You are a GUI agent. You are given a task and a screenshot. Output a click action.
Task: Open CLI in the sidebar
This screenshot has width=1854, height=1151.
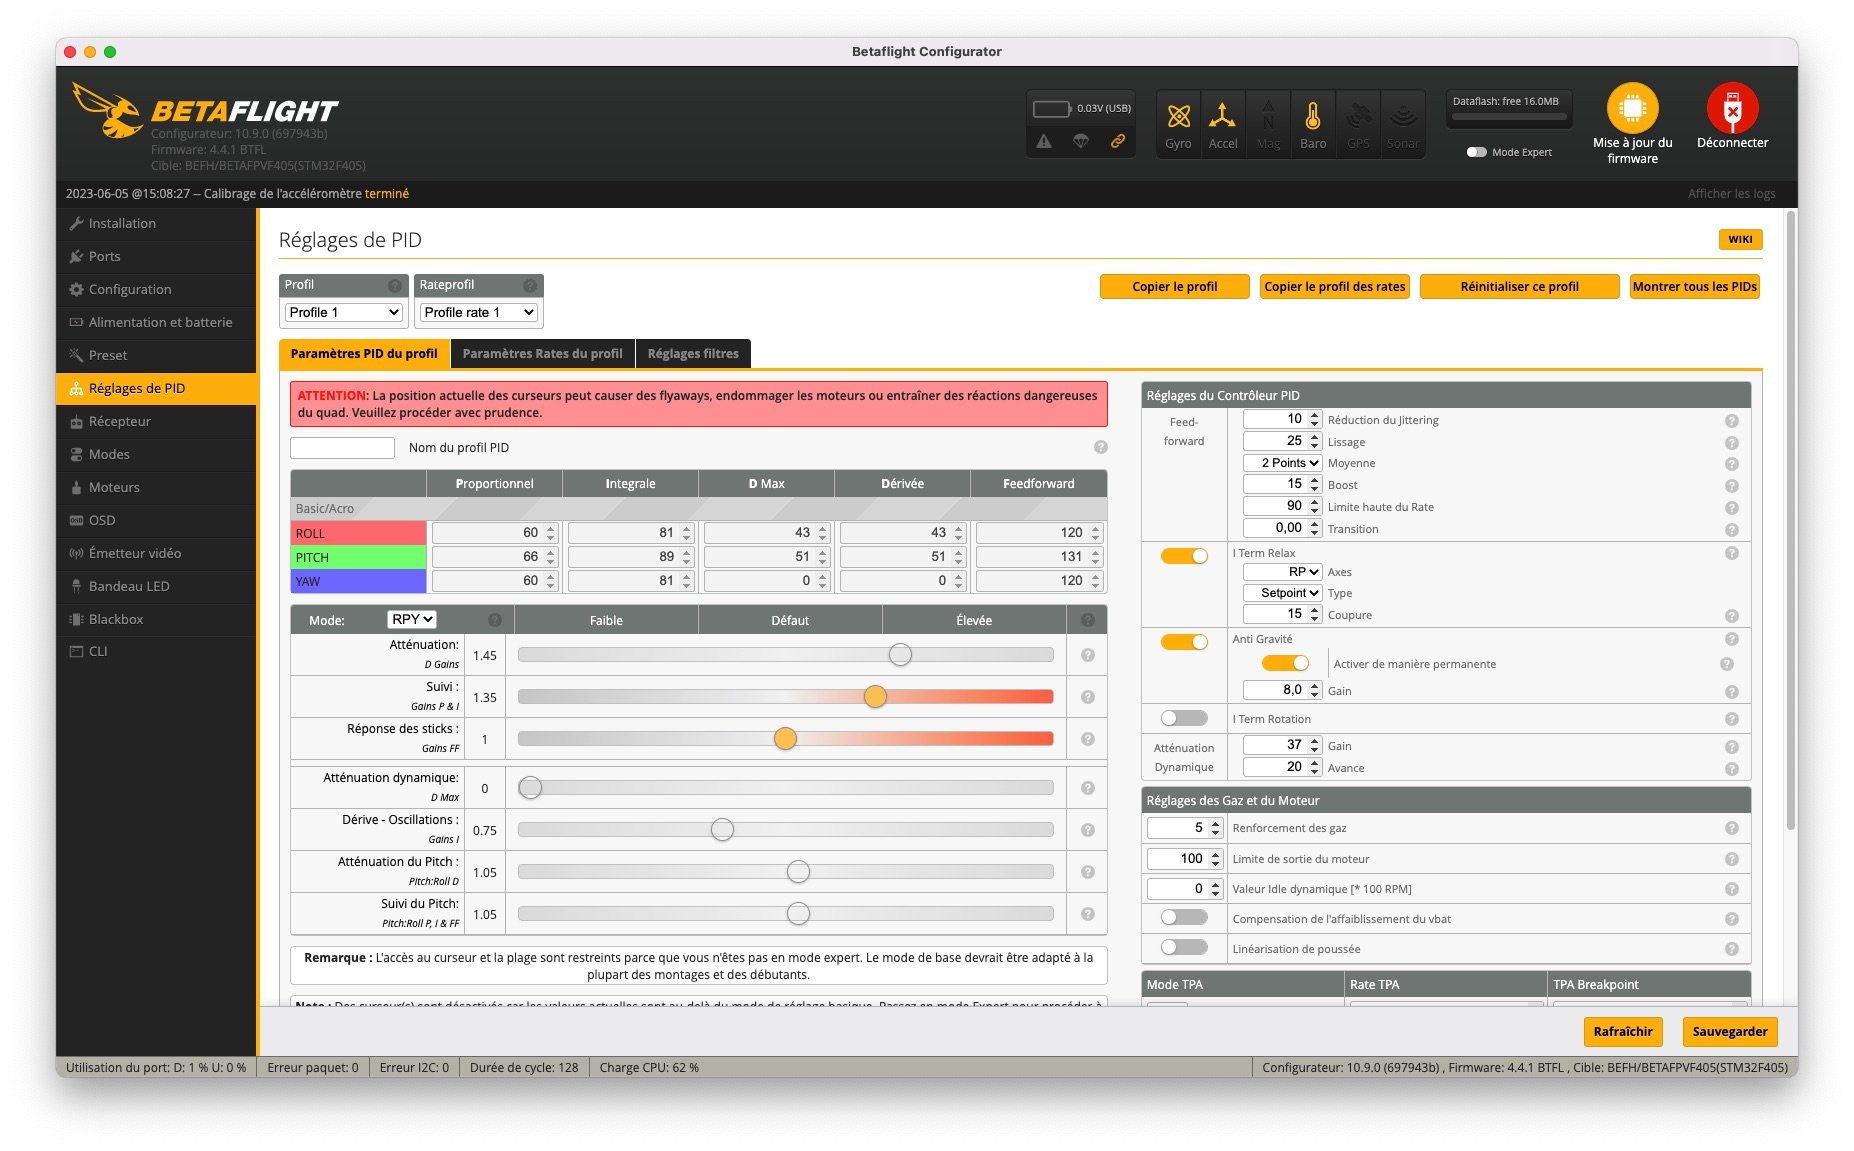pos(156,651)
